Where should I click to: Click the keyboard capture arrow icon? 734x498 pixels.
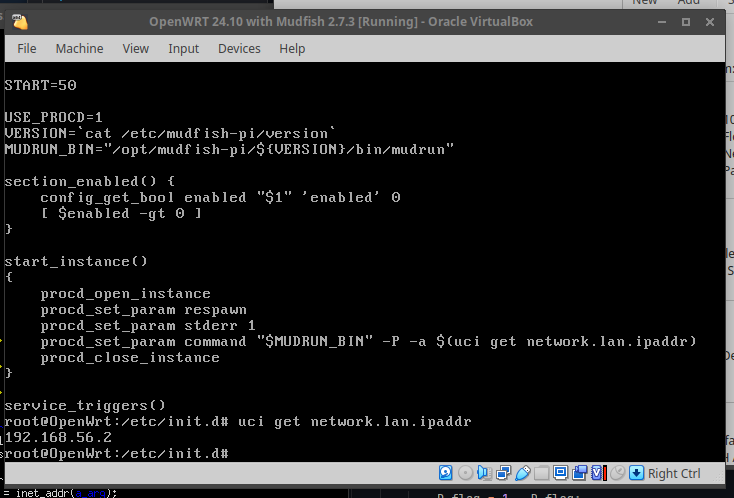tap(636, 473)
